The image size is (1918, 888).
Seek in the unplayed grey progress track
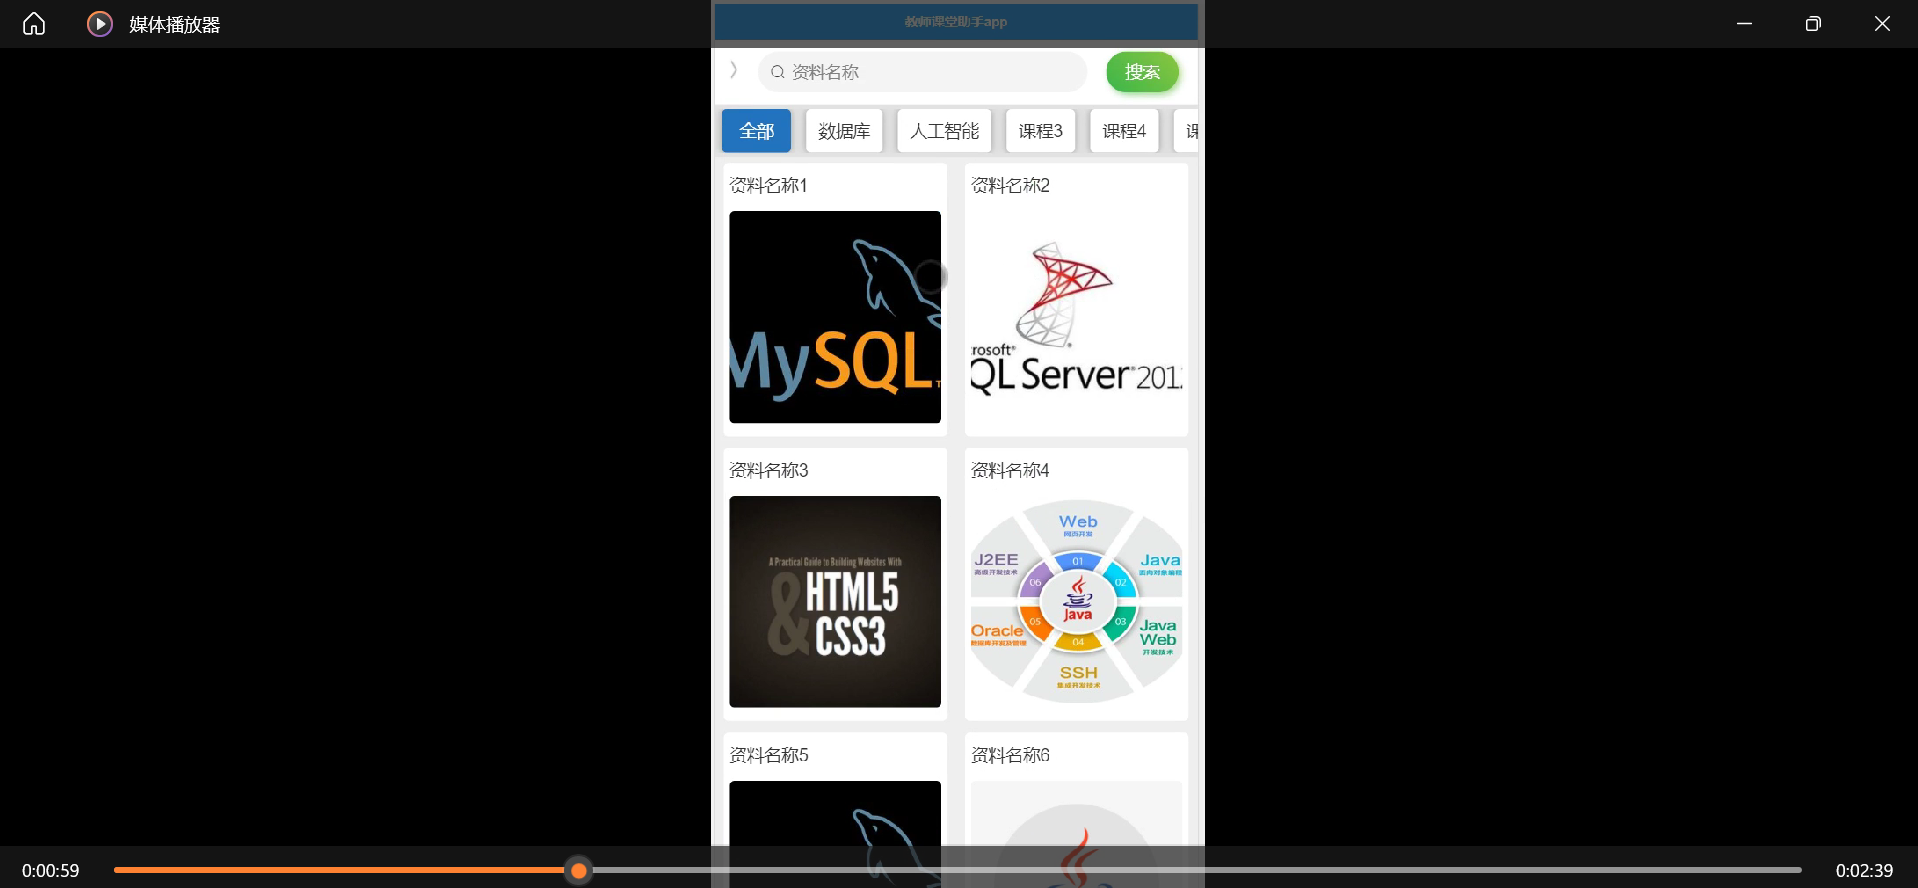point(1195,870)
